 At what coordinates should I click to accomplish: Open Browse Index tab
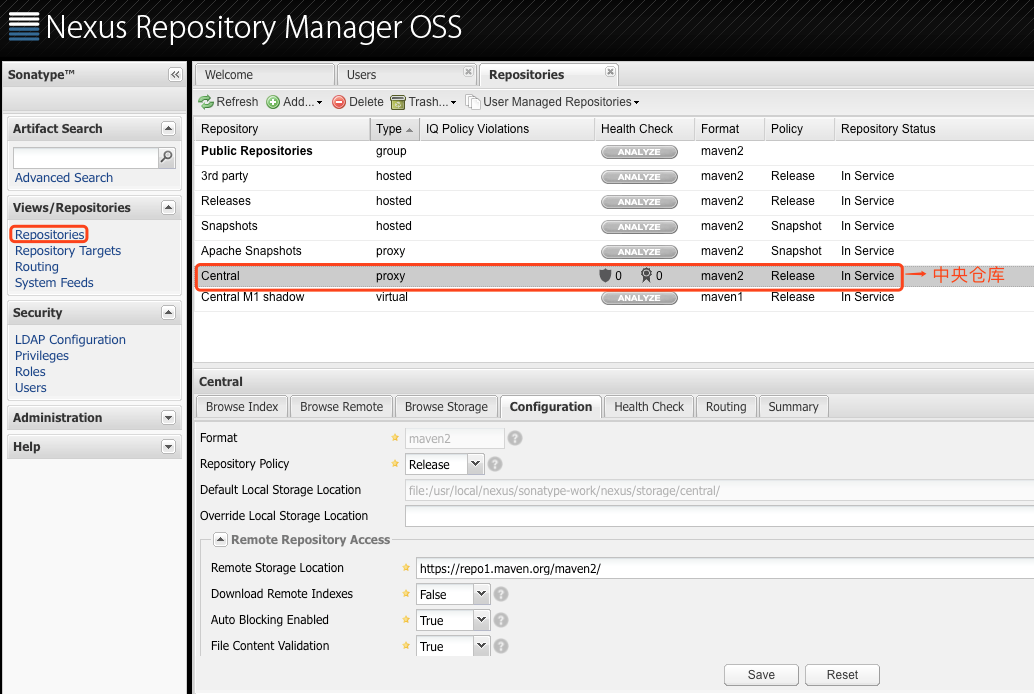tap(242, 406)
